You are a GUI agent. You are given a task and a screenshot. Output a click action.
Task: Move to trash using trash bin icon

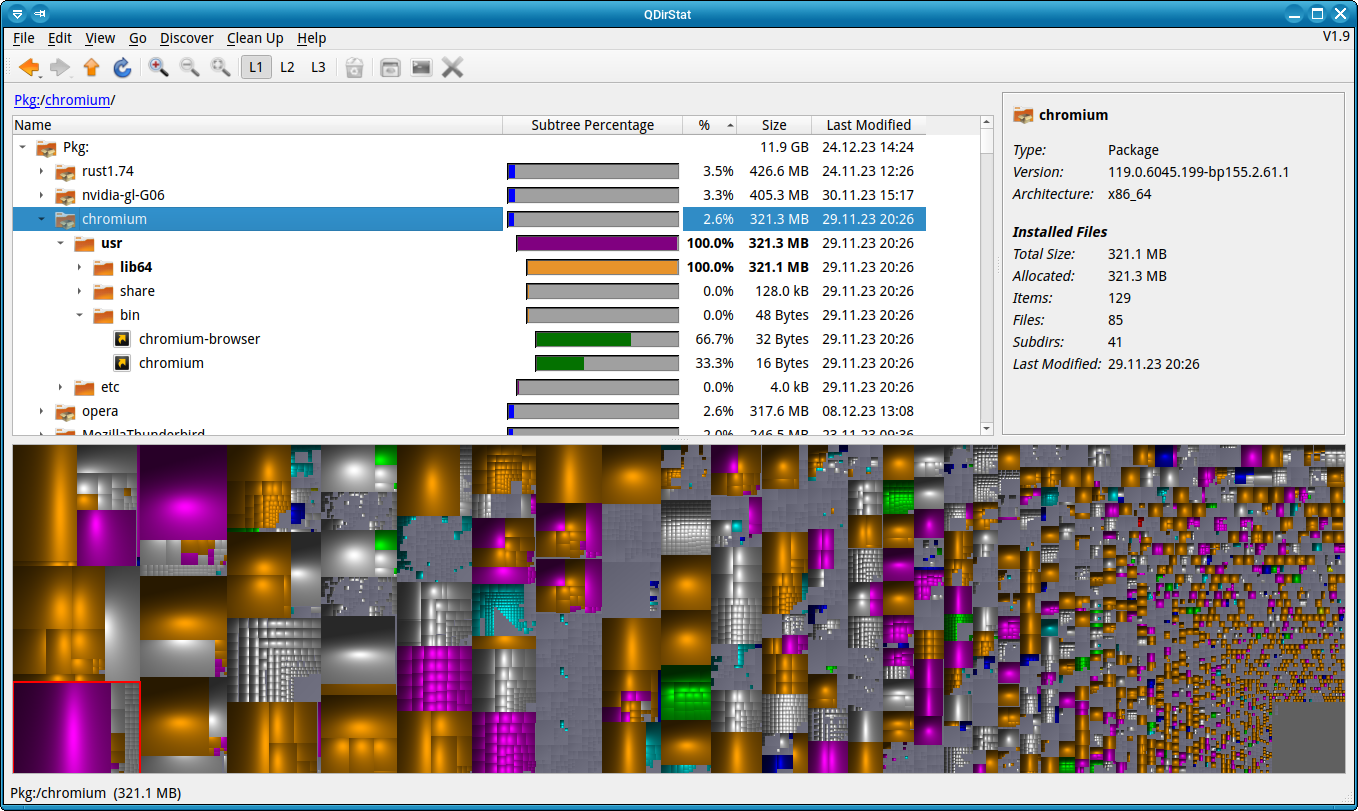pyautogui.click(x=354, y=67)
